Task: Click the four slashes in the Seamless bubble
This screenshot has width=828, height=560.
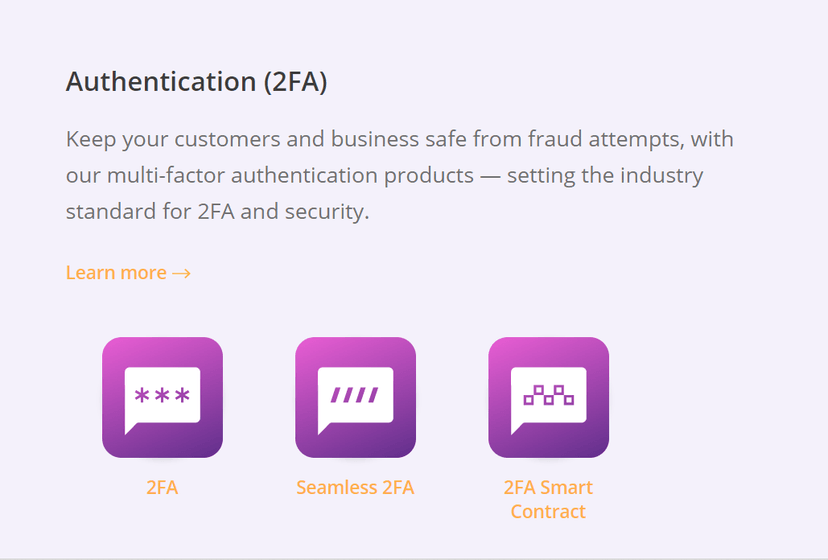Action: 355,395
